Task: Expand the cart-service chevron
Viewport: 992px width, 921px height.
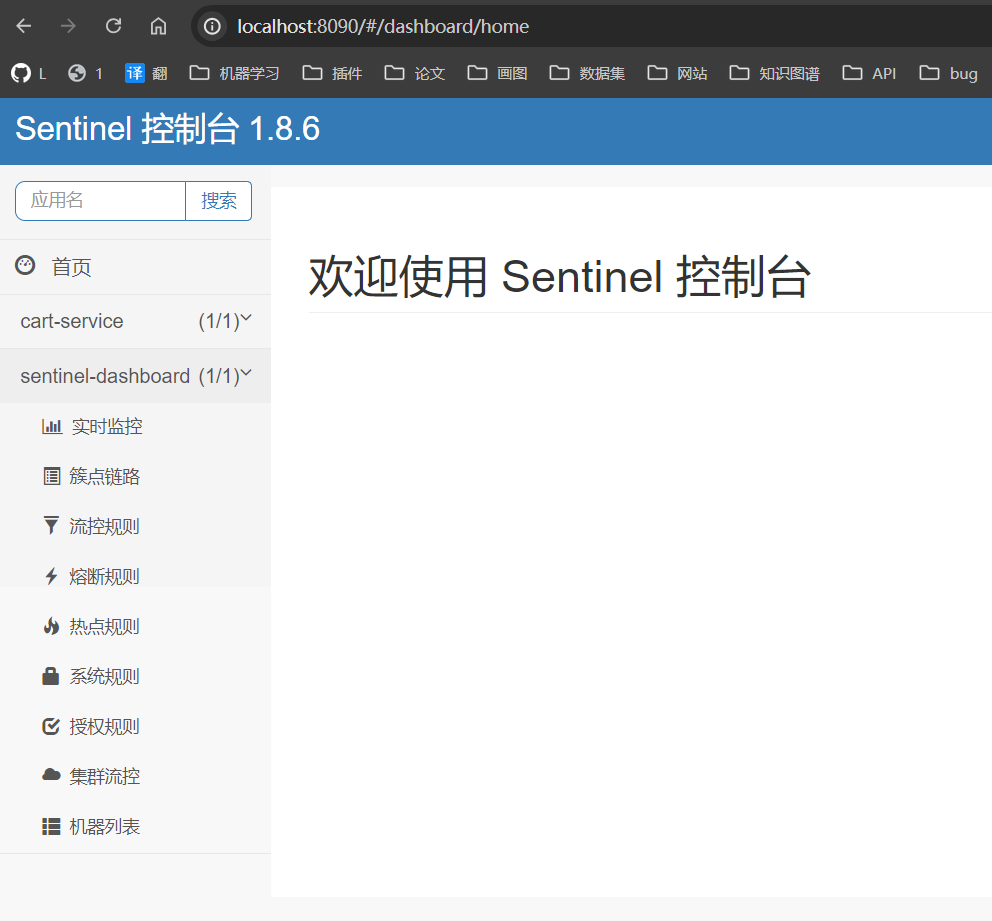Action: click(246, 318)
